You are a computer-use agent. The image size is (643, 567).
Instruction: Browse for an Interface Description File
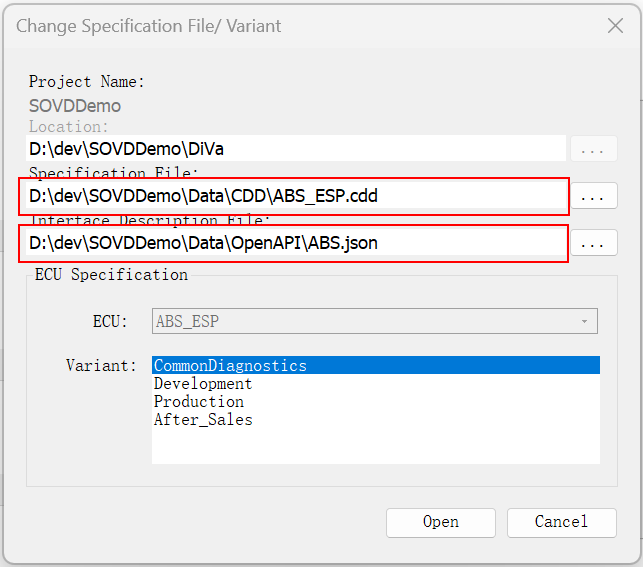tap(593, 243)
